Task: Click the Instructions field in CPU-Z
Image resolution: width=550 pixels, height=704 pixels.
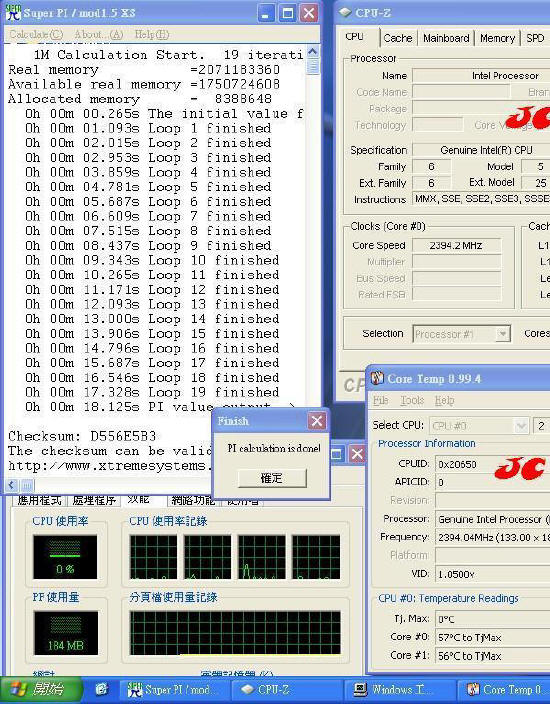Action: pos(481,199)
